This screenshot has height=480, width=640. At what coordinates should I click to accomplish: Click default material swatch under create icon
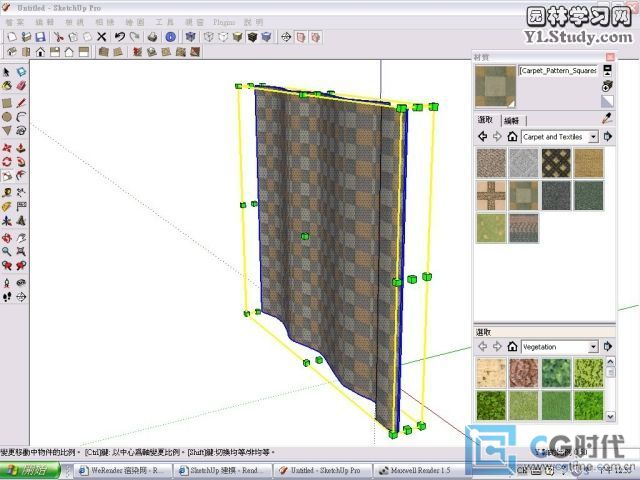point(607,102)
